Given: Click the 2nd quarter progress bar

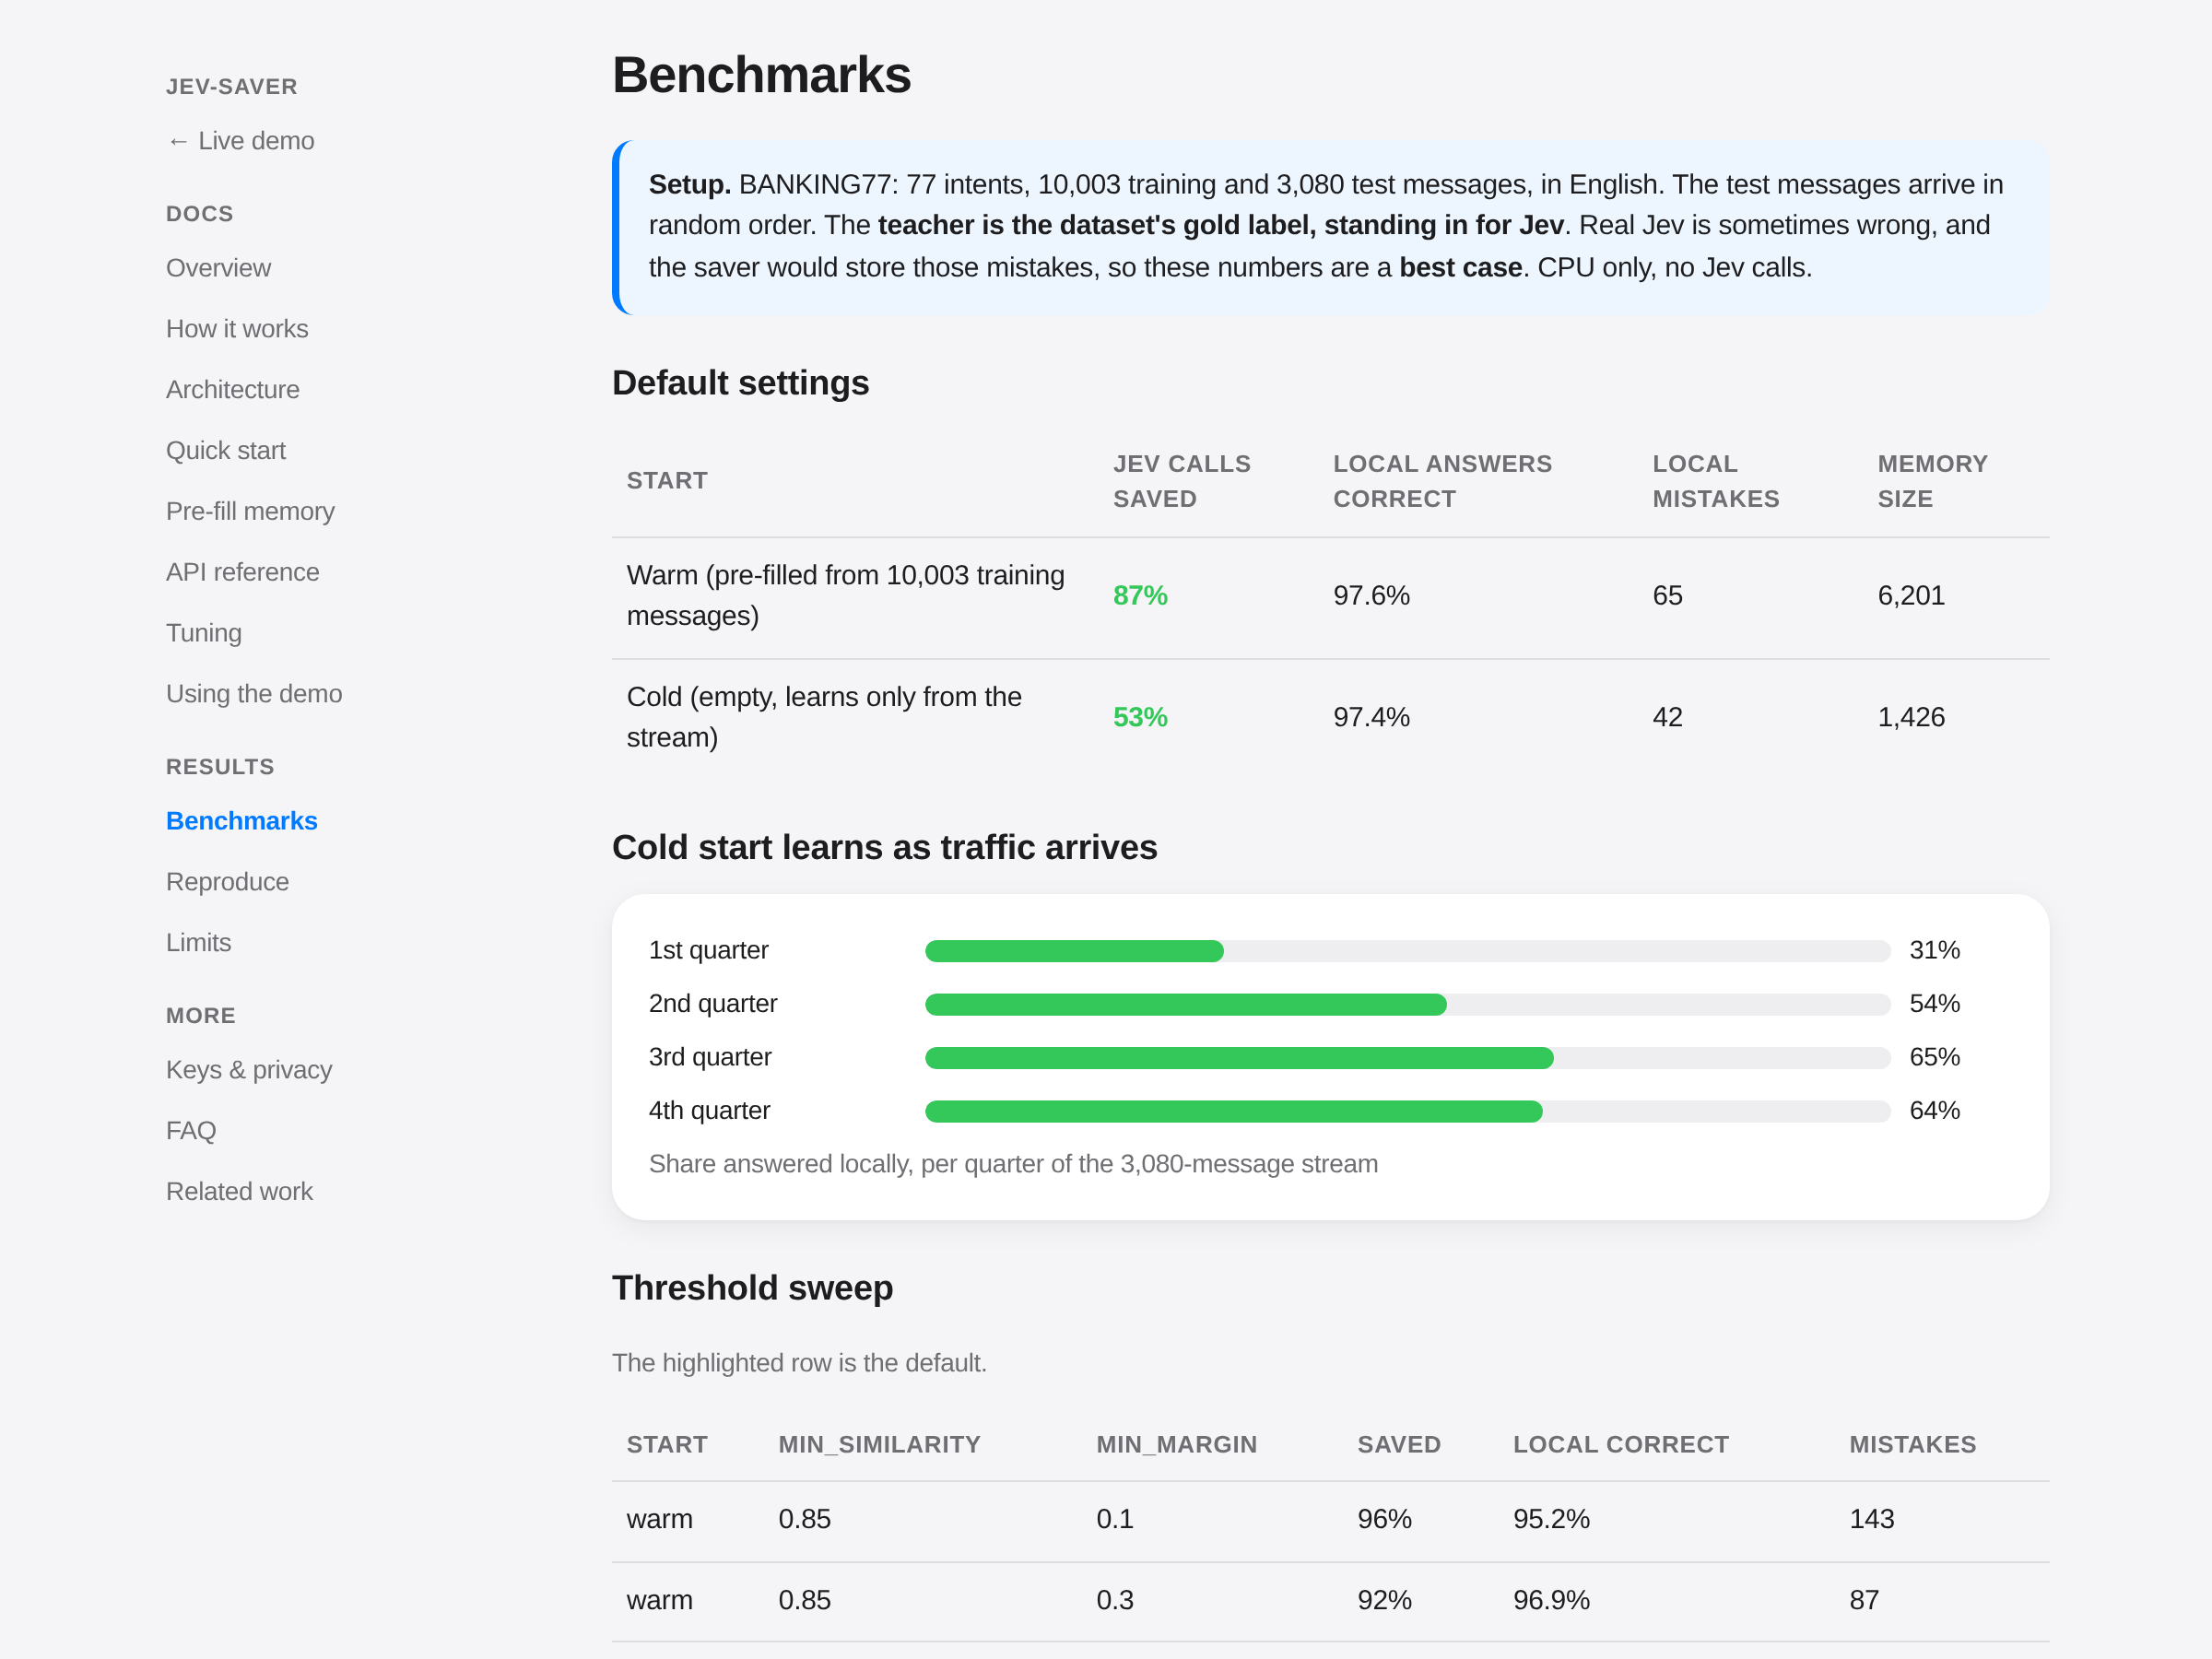Looking at the screenshot, I should click(x=1407, y=1005).
